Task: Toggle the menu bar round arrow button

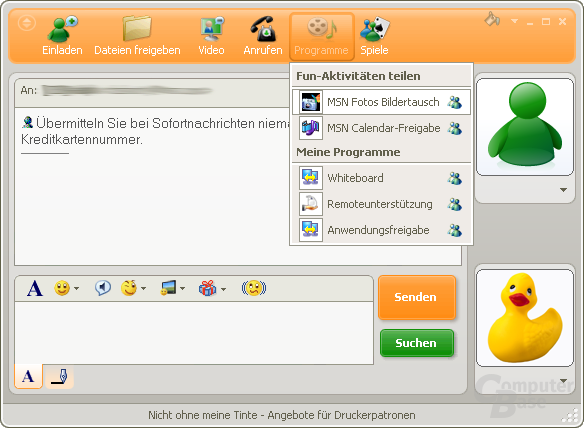Action: coord(27,23)
